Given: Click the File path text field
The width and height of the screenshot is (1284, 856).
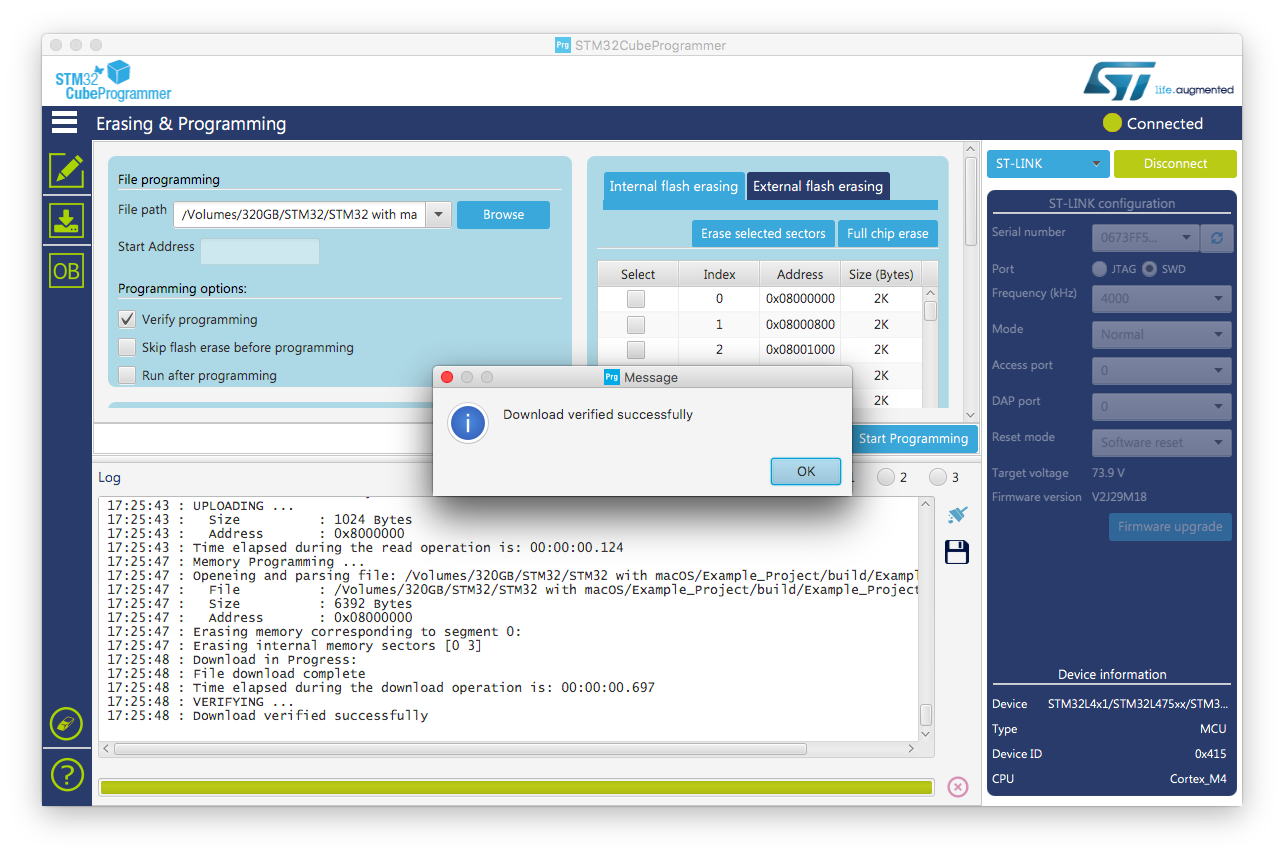Looking at the screenshot, I should click(x=299, y=215).
